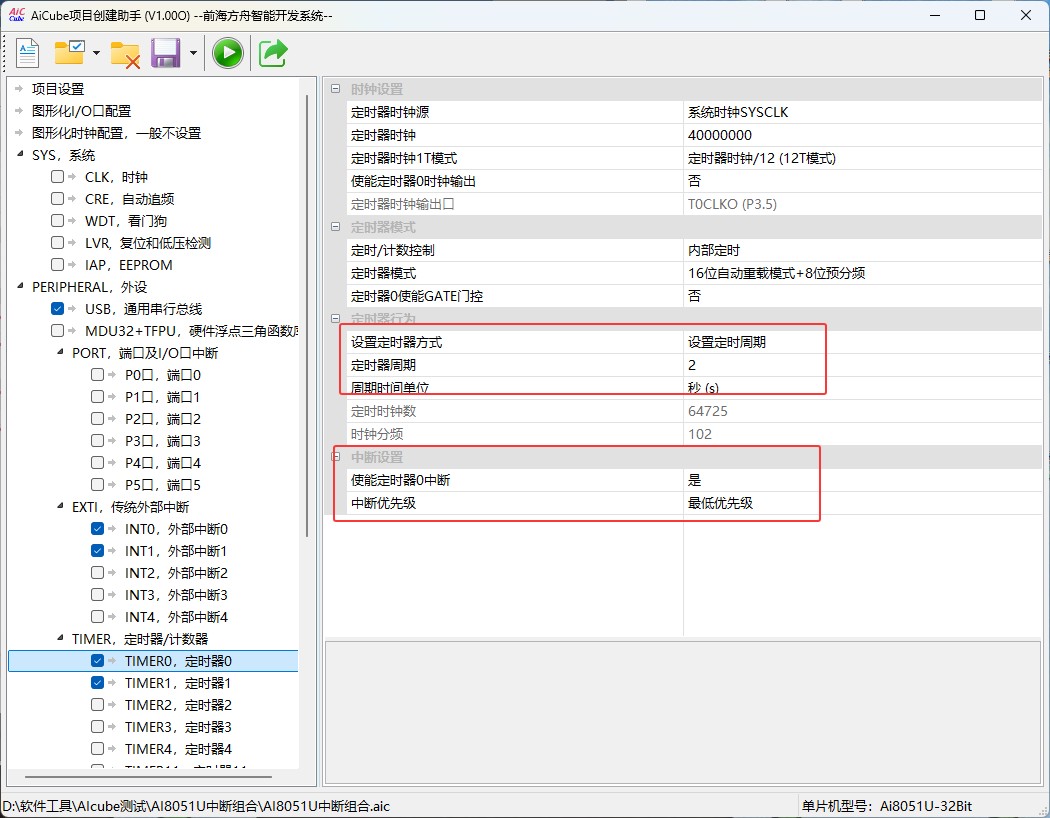Change 设置定时器方式 value 设置定时周期
Viewport: 1050px width, 818px height.
point(862,342)
